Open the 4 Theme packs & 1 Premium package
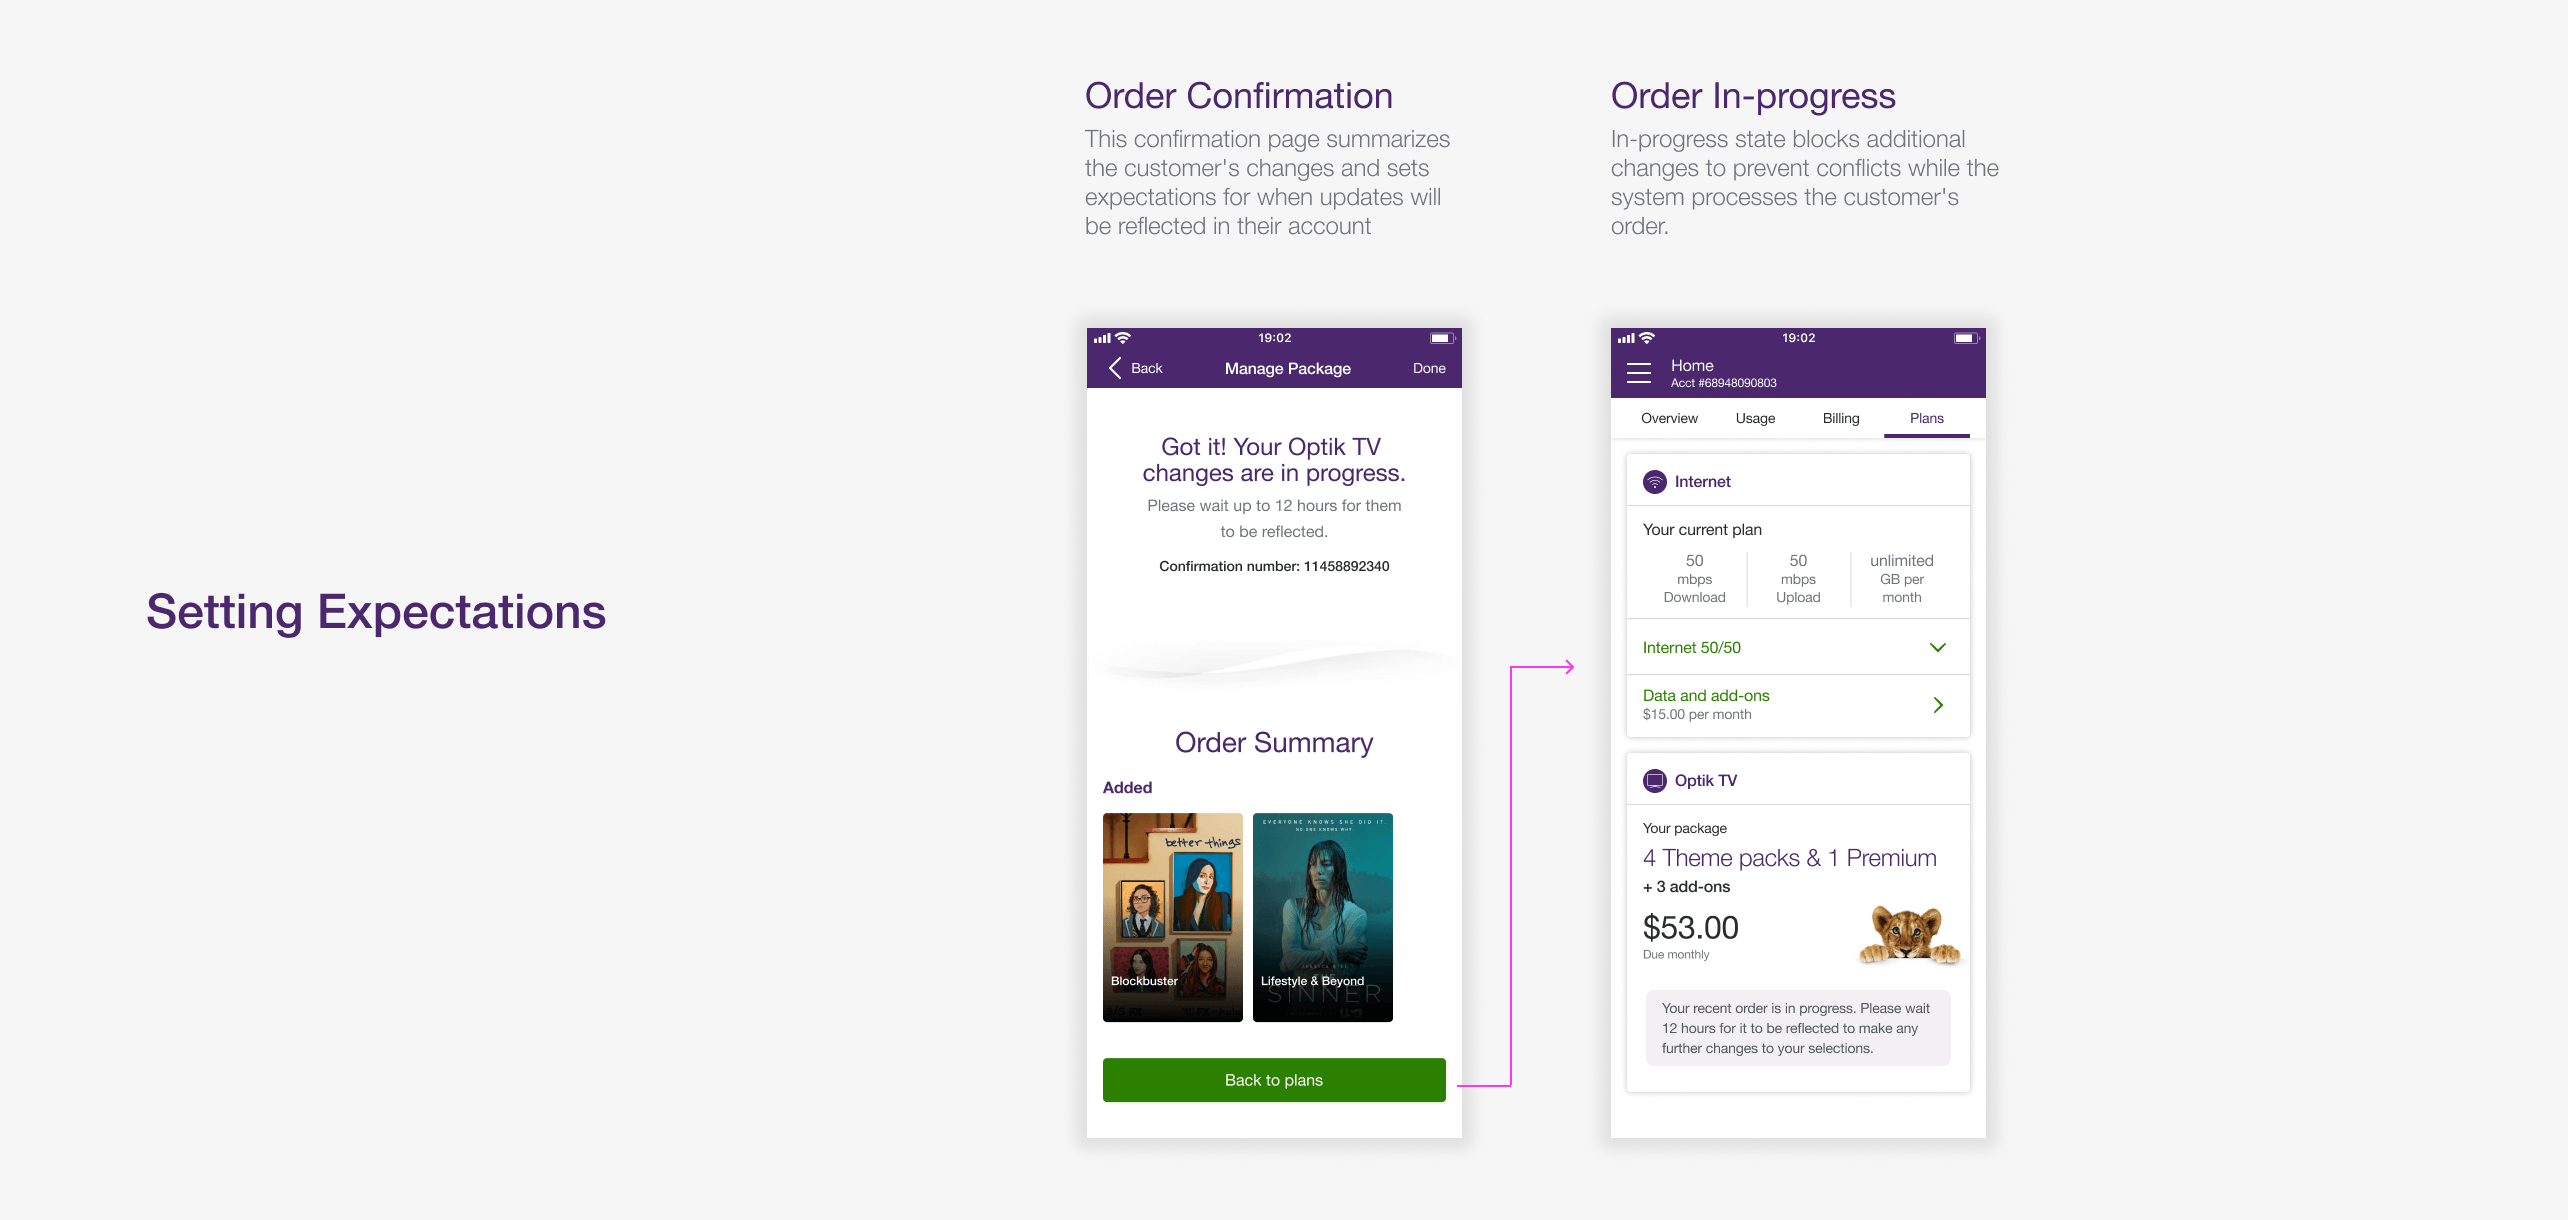Viewport: 2568px width, 1220px height. 1789,859
